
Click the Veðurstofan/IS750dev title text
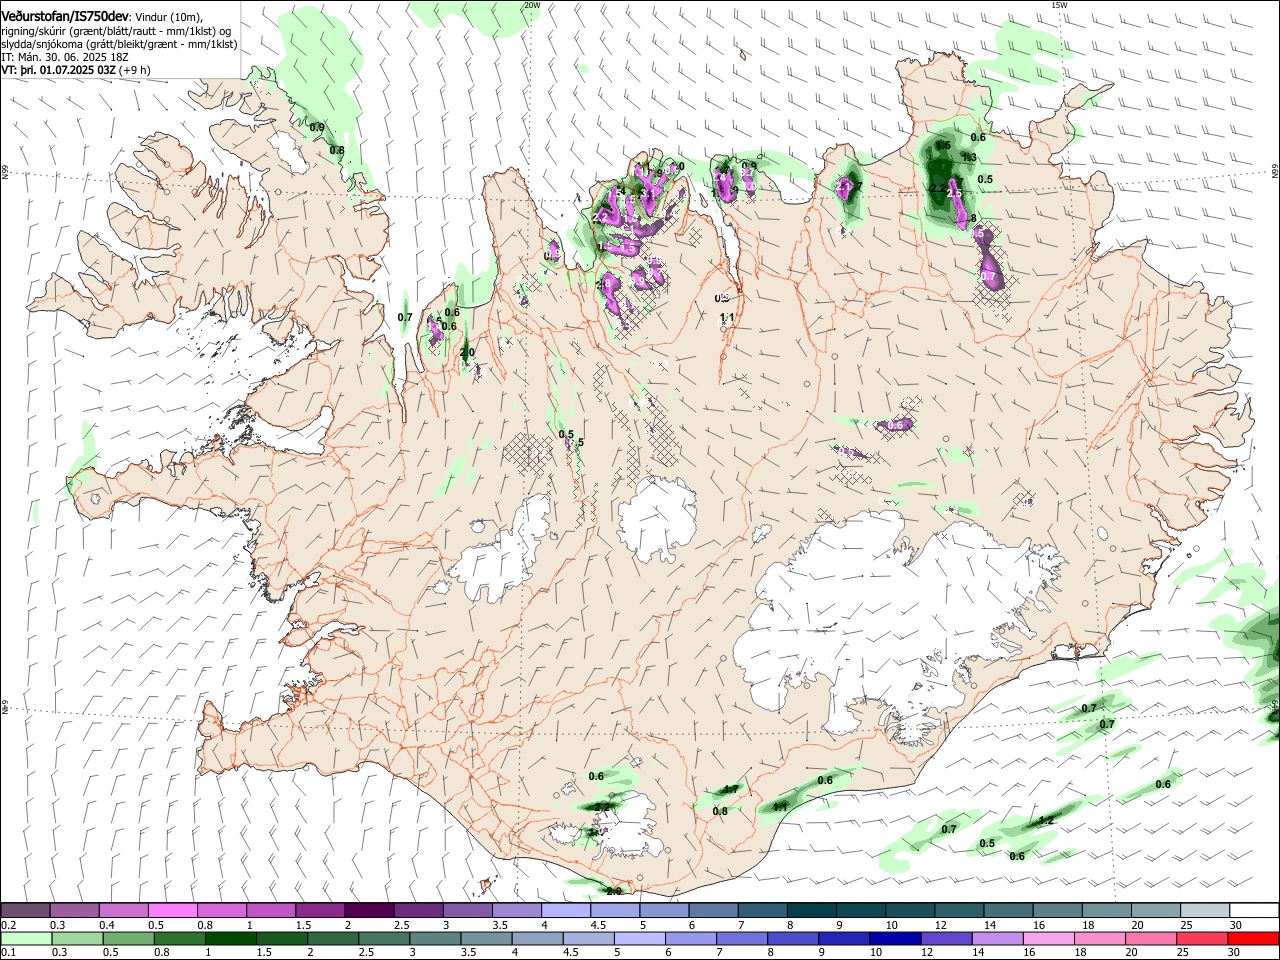point(65,17)
